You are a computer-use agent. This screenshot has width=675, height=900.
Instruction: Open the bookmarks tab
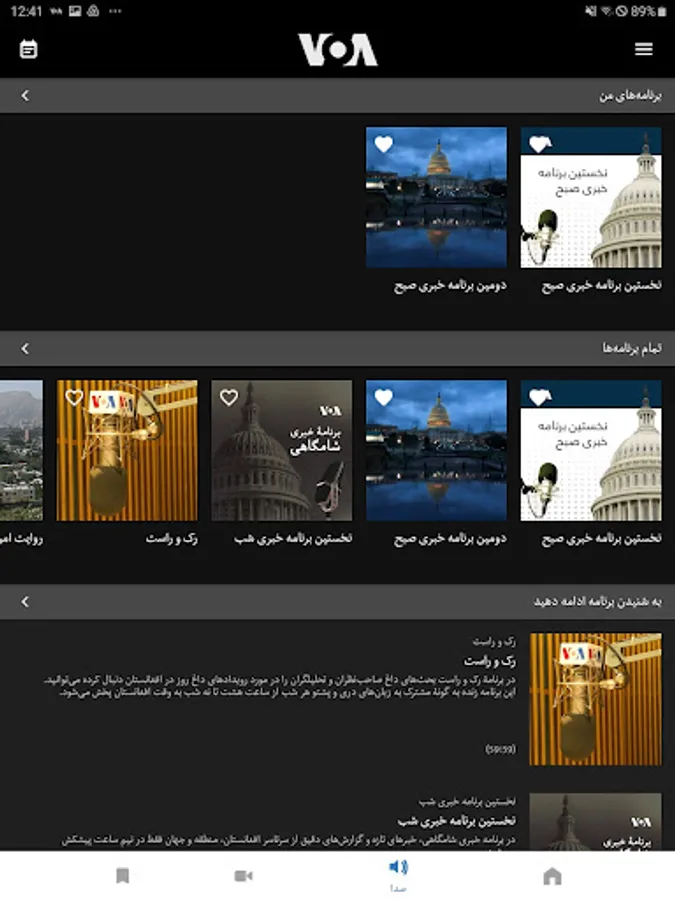[x=122, y=876]
